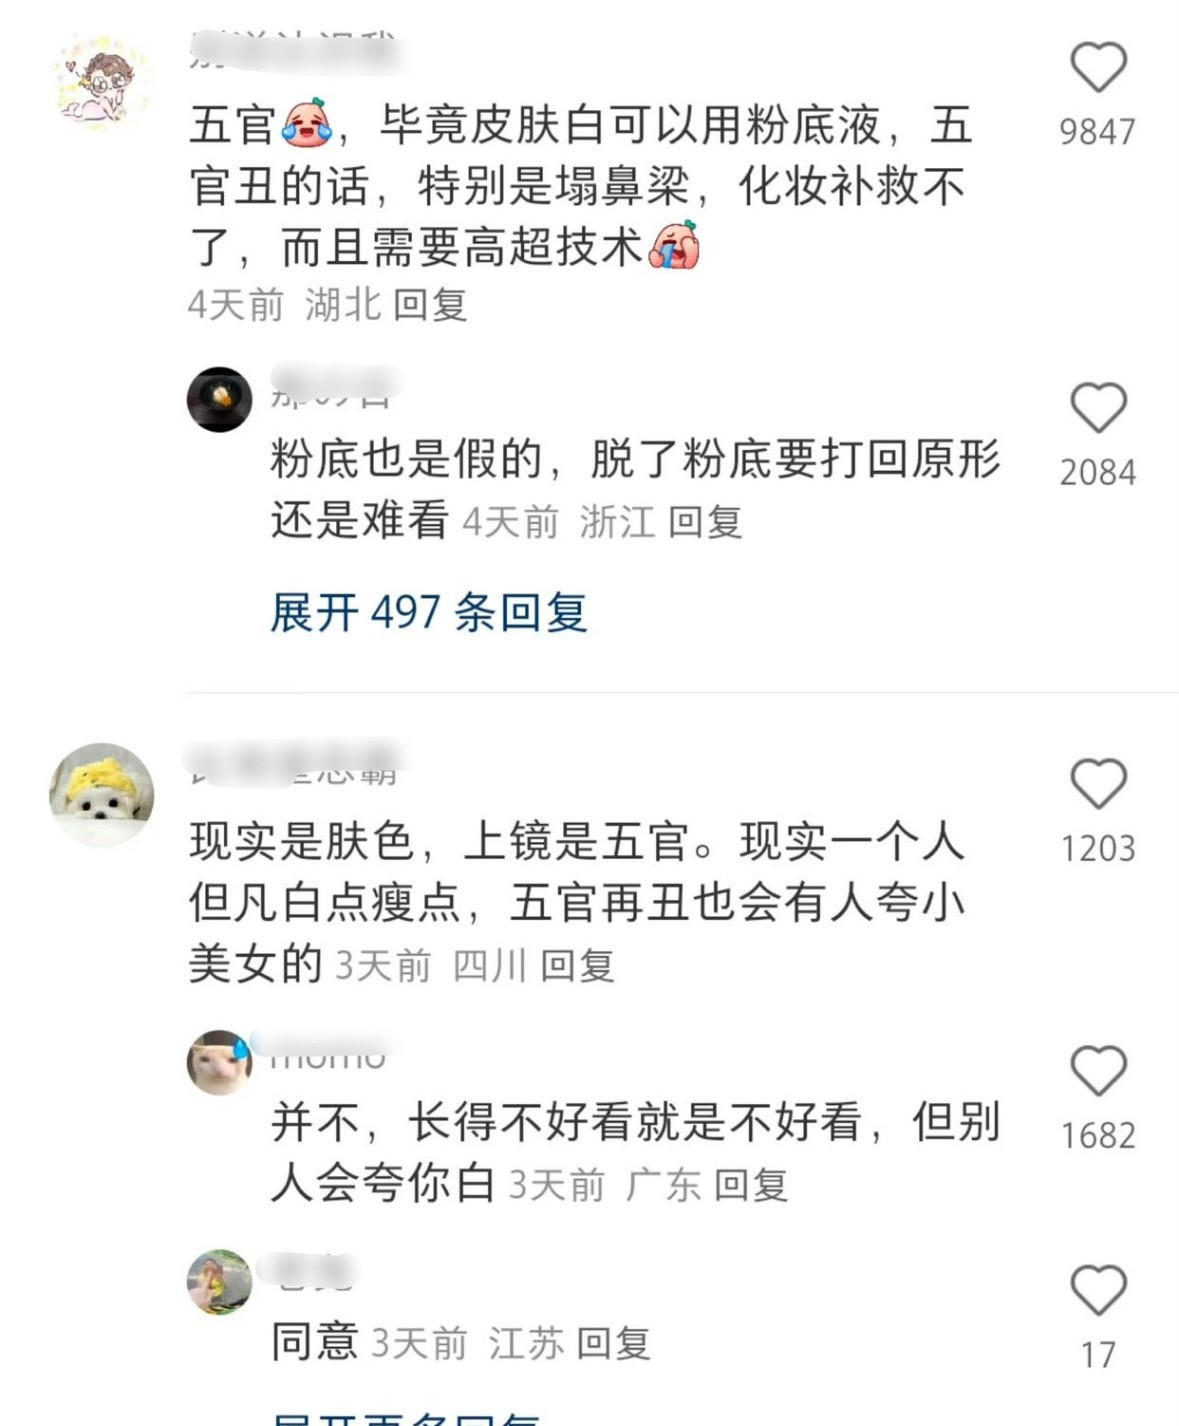Like the reply with 2084 likes
Screen dimensions: 1179x1426
pos(1098,408)
